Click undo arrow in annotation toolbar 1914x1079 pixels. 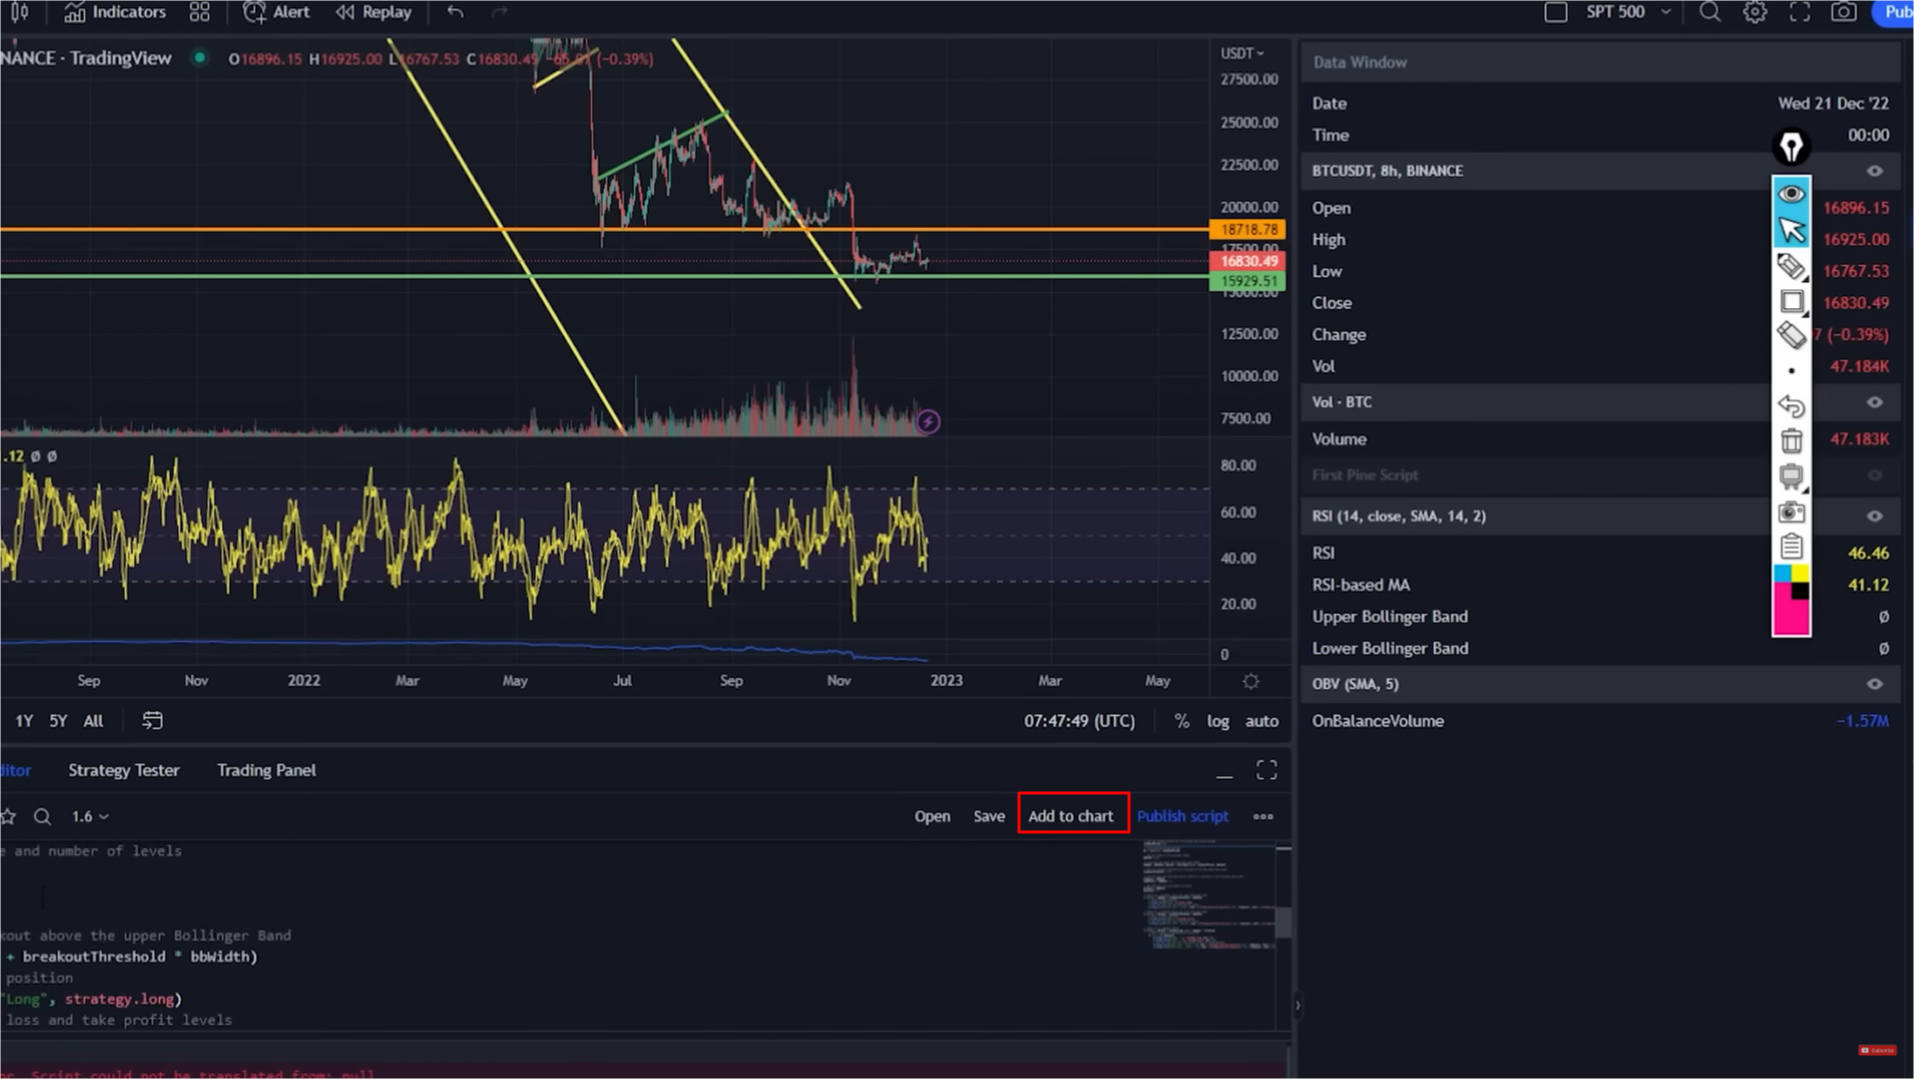click(x=1791, y=406)
